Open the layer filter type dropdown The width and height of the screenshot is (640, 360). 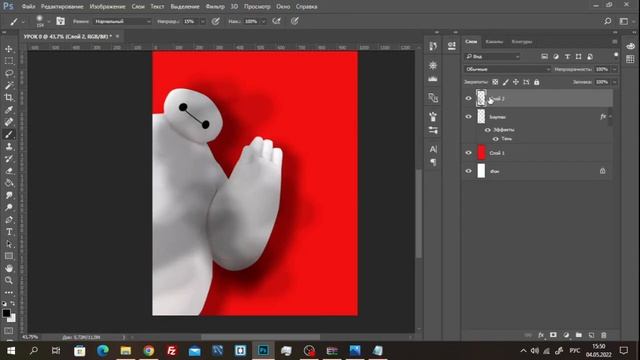pos(492,56)
